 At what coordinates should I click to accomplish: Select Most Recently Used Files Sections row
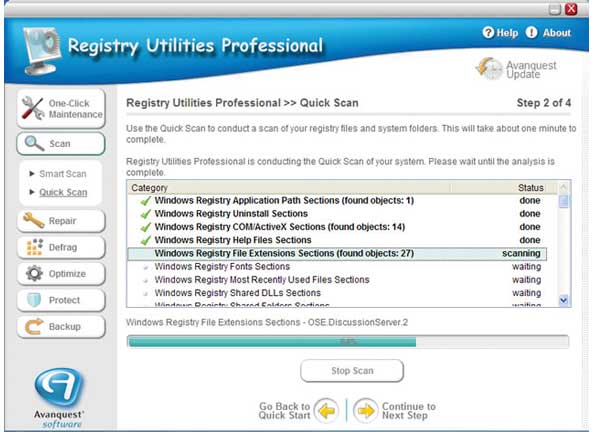tap(337, 280)
